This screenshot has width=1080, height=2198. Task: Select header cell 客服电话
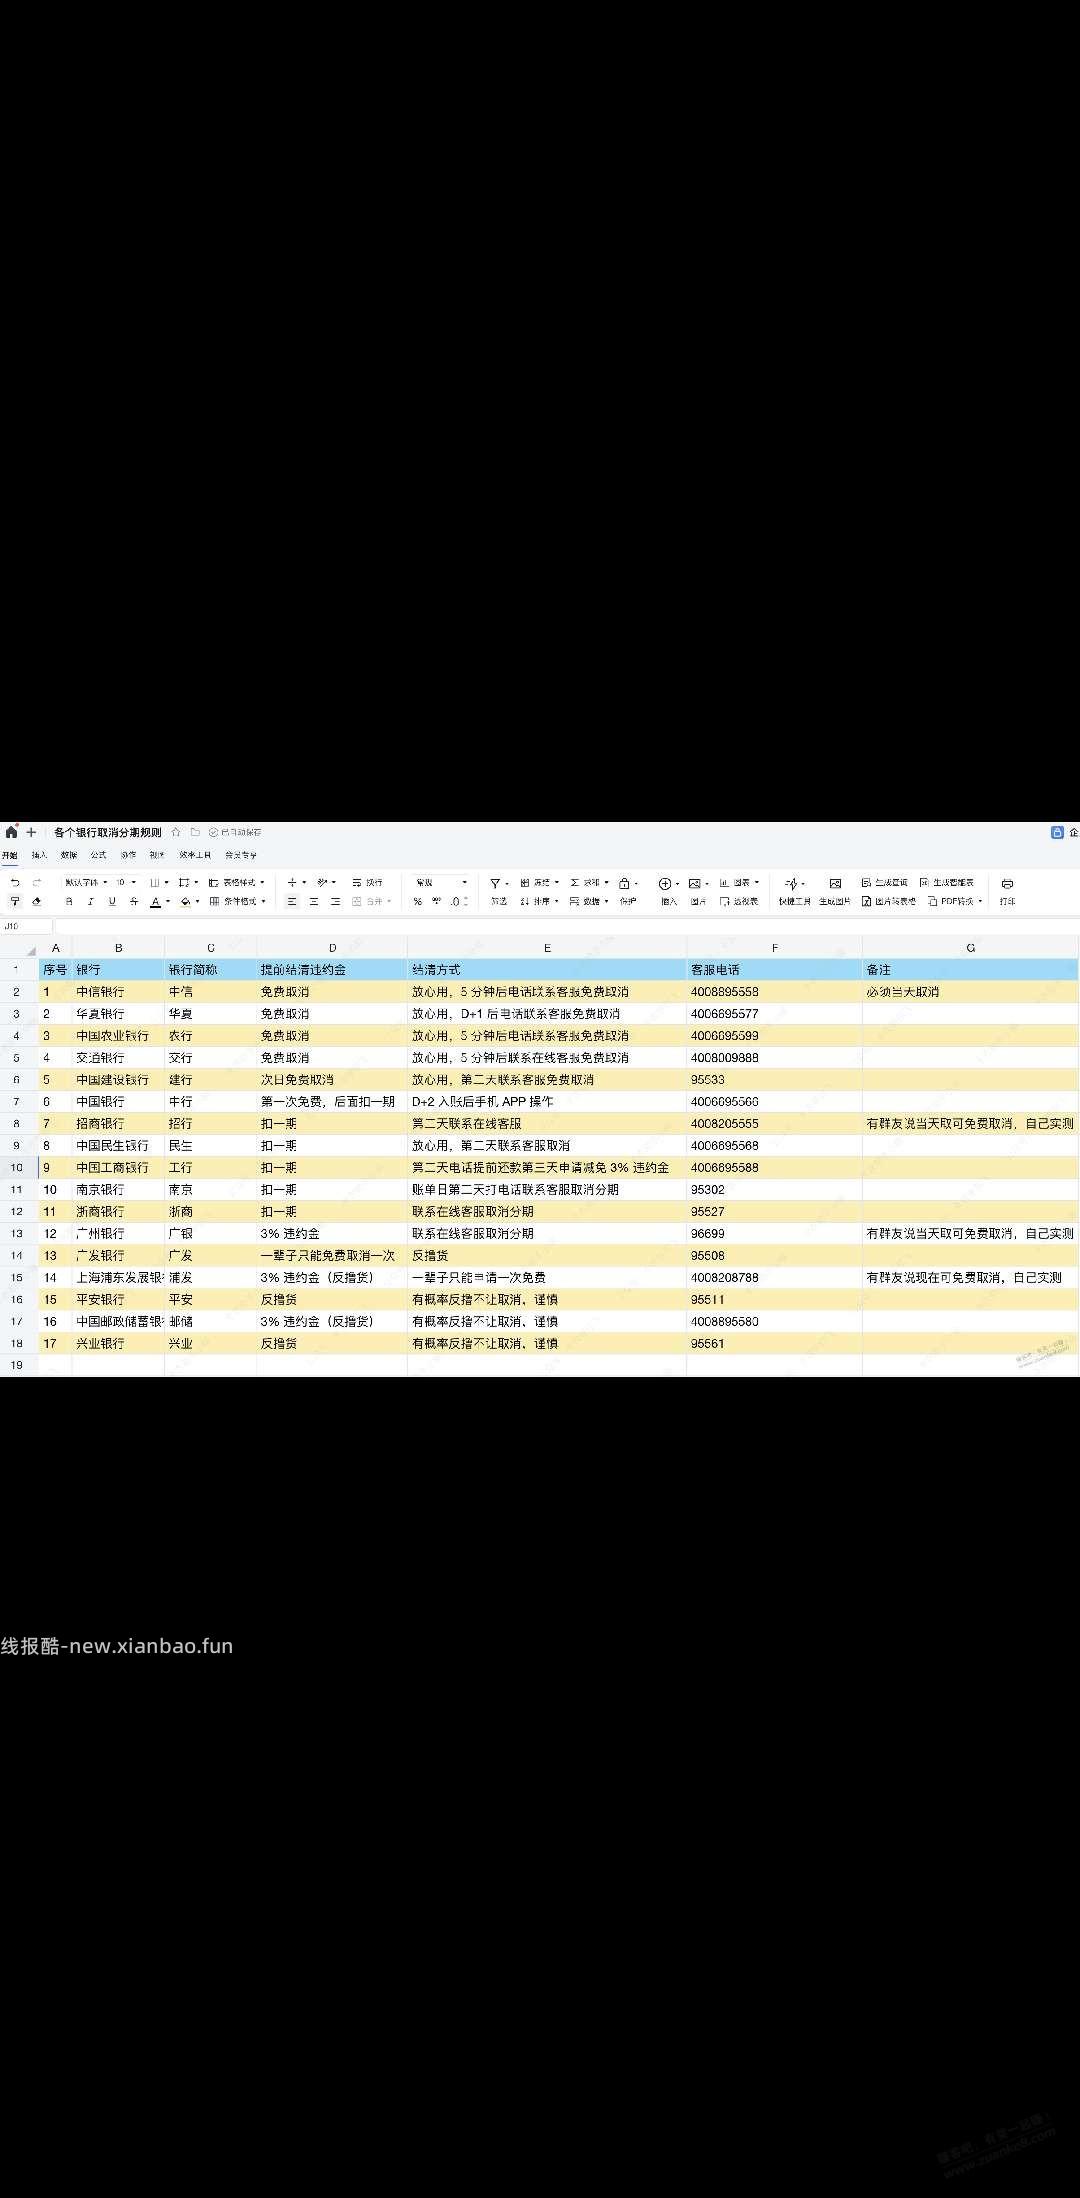pos(774,970)
